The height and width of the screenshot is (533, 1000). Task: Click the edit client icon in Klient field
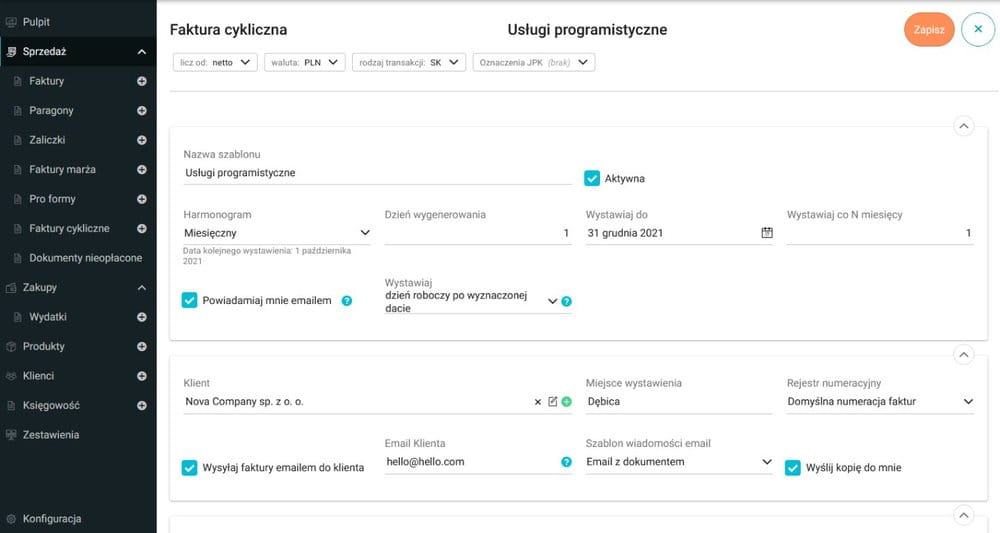(x=552, y=402)
